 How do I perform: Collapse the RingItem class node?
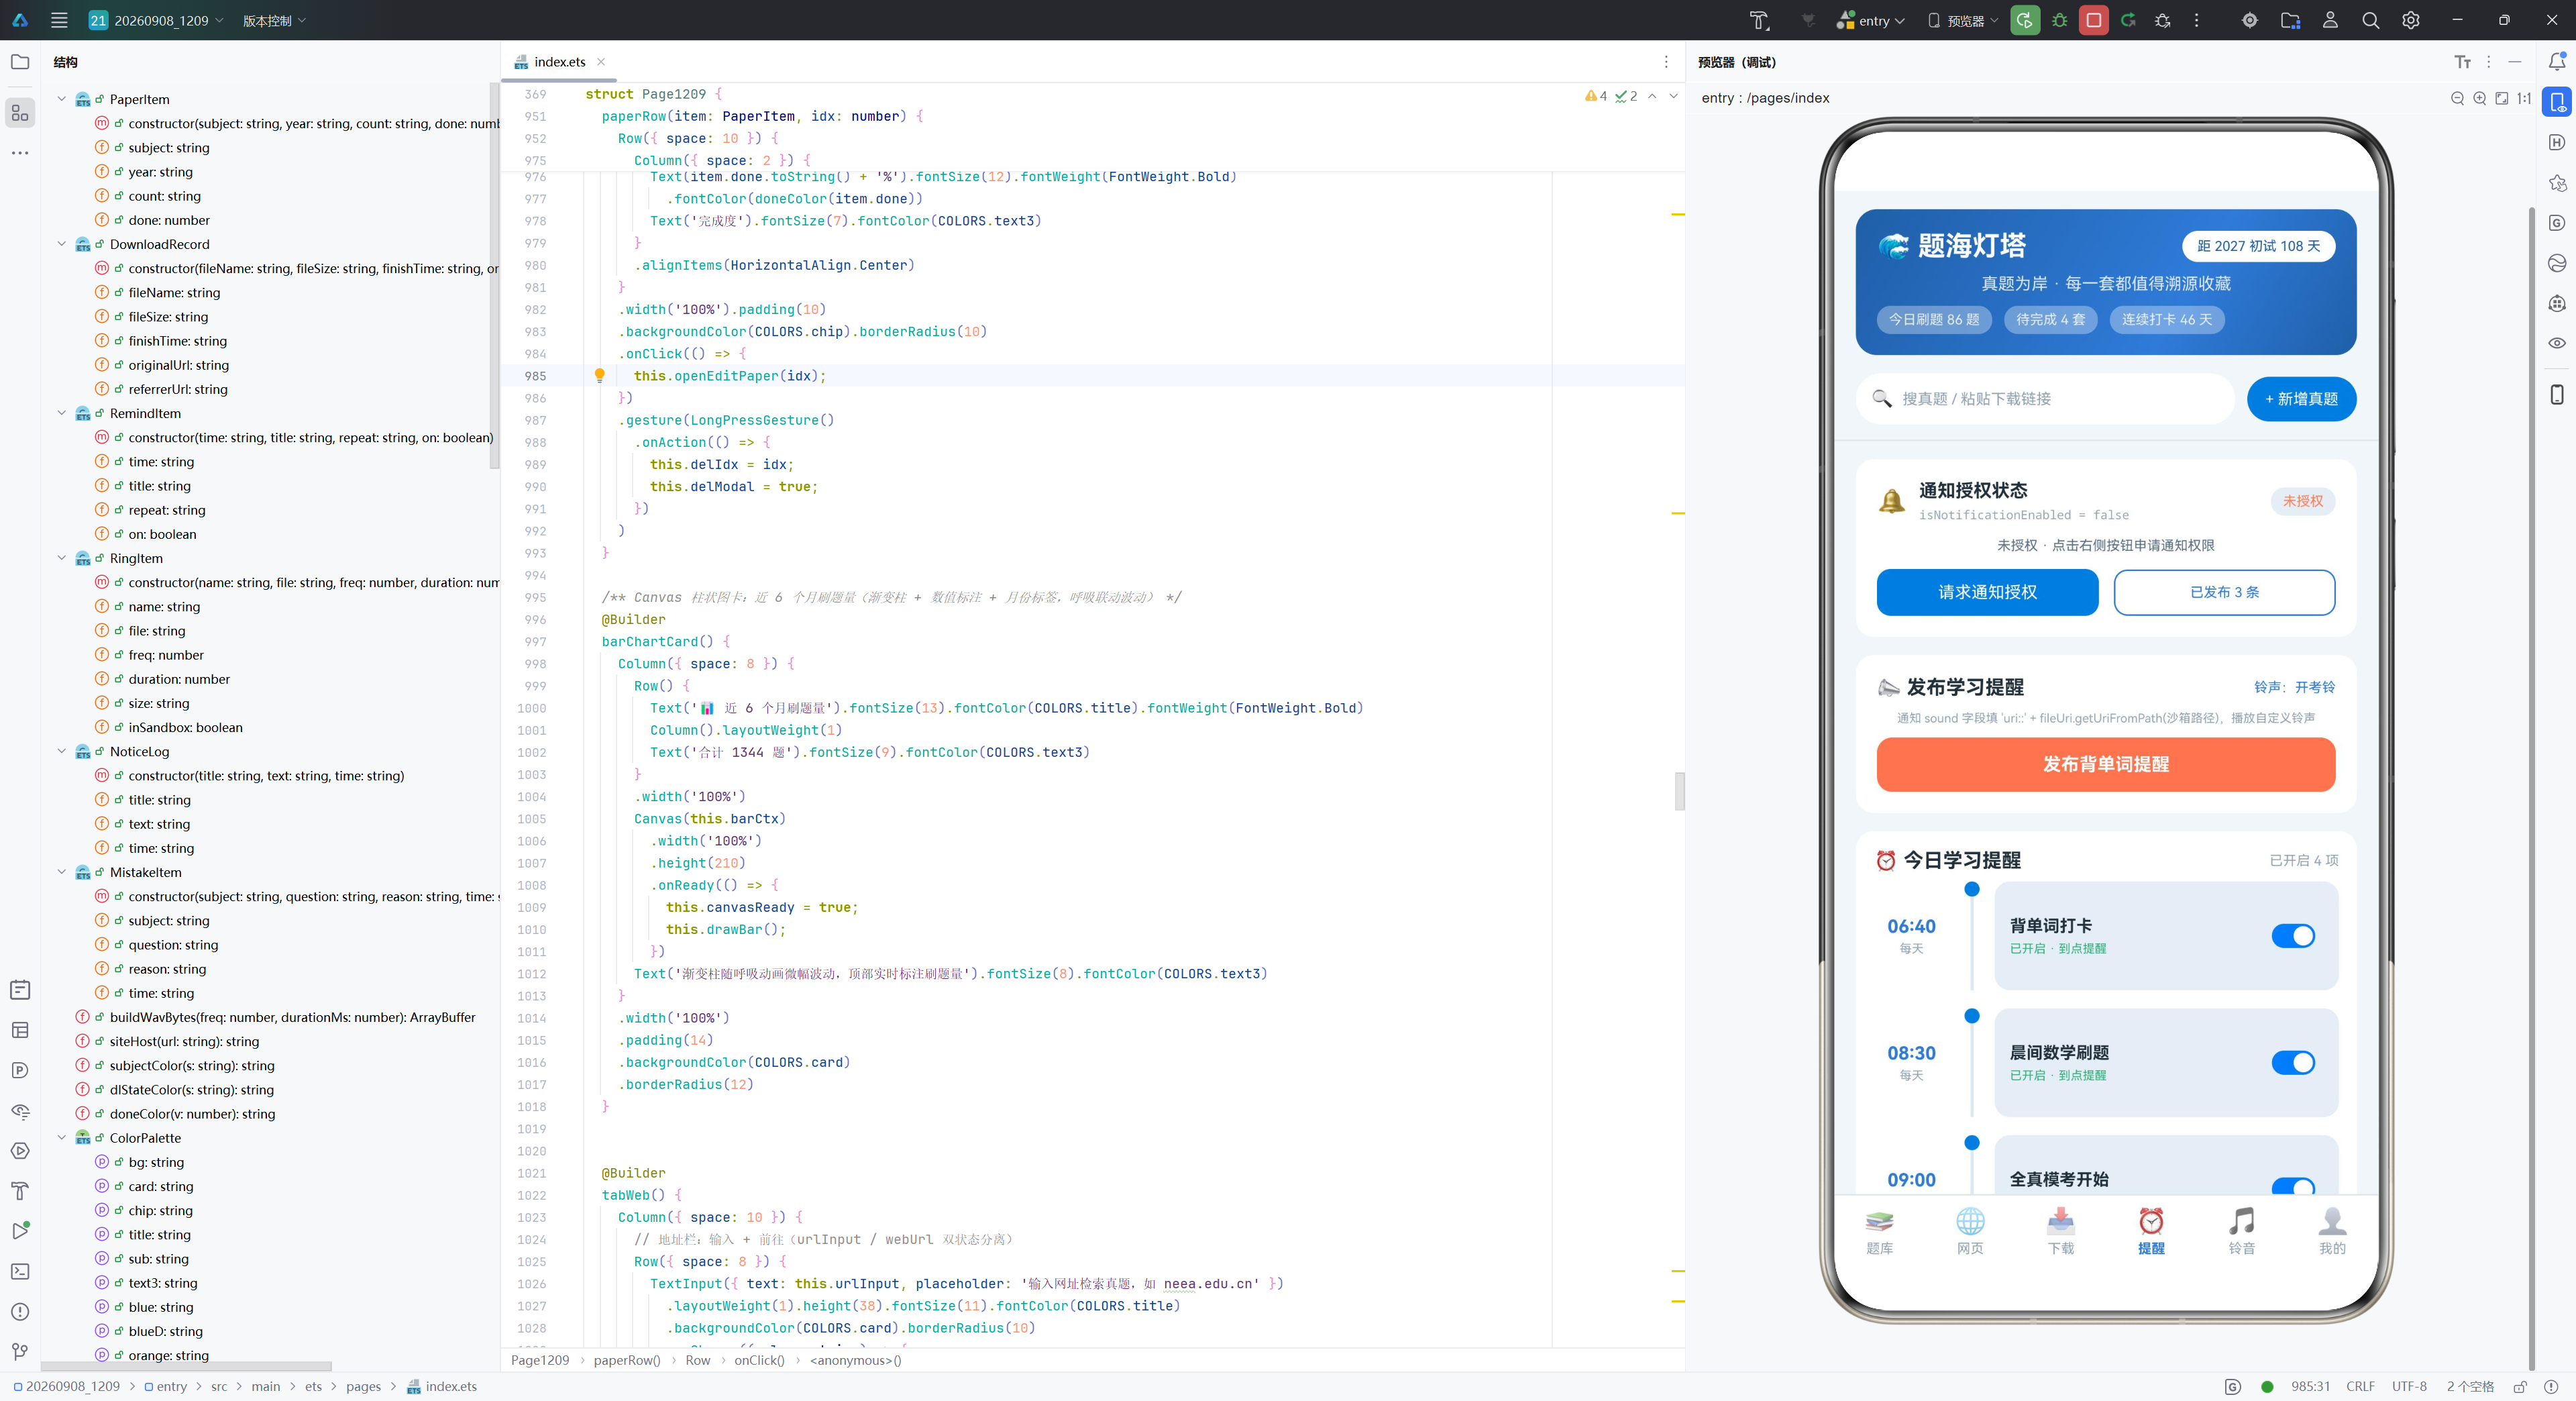pyautogui.click(x=61, y=558)
